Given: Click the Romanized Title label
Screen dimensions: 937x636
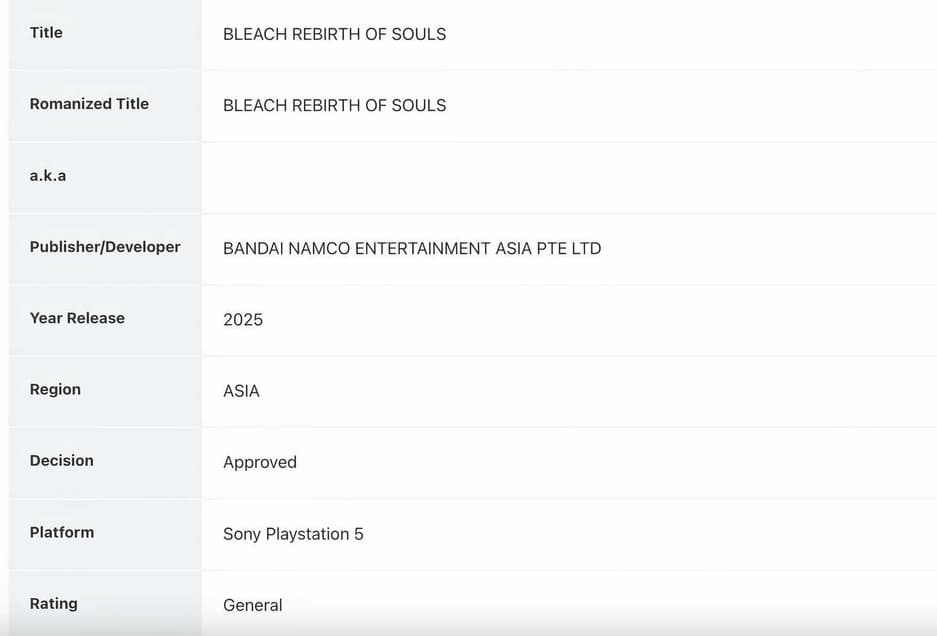Looking at the screenshot, I should click(x=89, y=104).
